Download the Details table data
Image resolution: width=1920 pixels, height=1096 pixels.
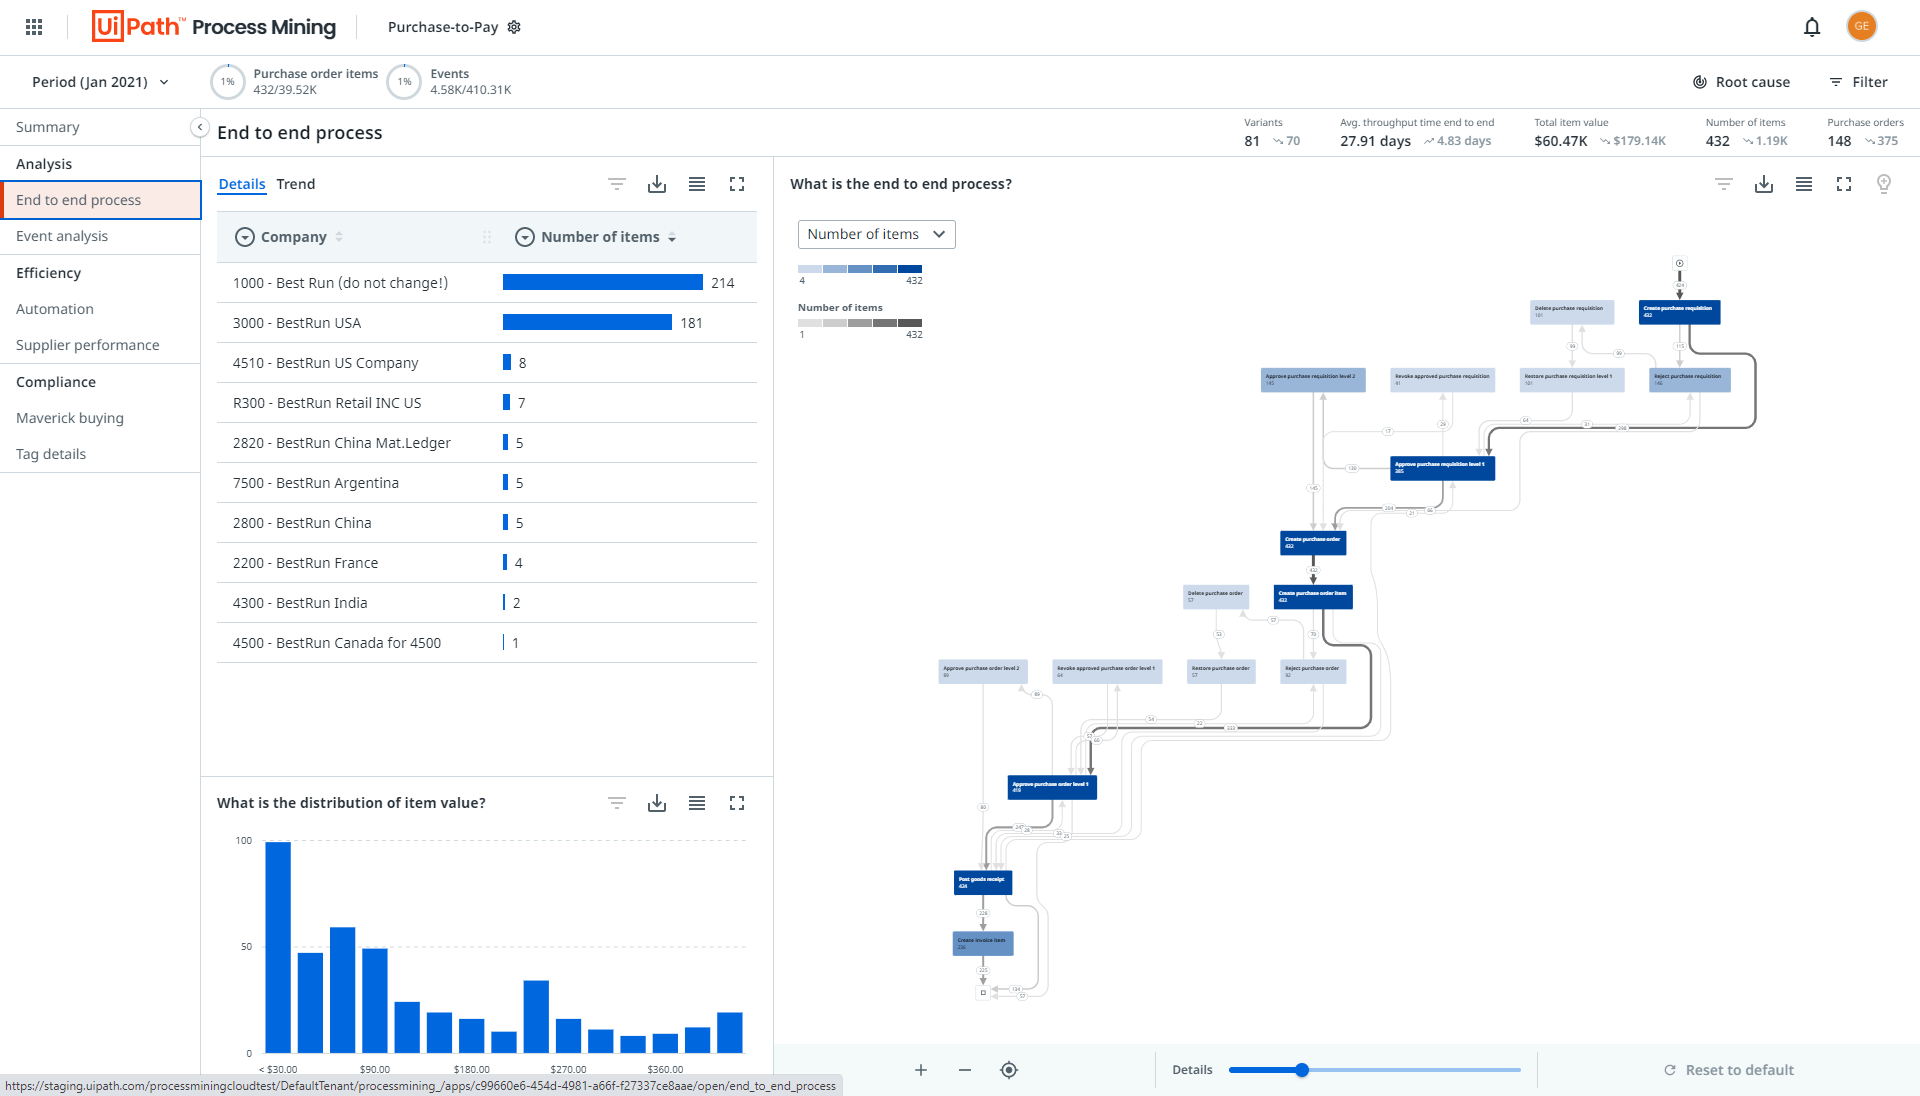pos(657,184)
